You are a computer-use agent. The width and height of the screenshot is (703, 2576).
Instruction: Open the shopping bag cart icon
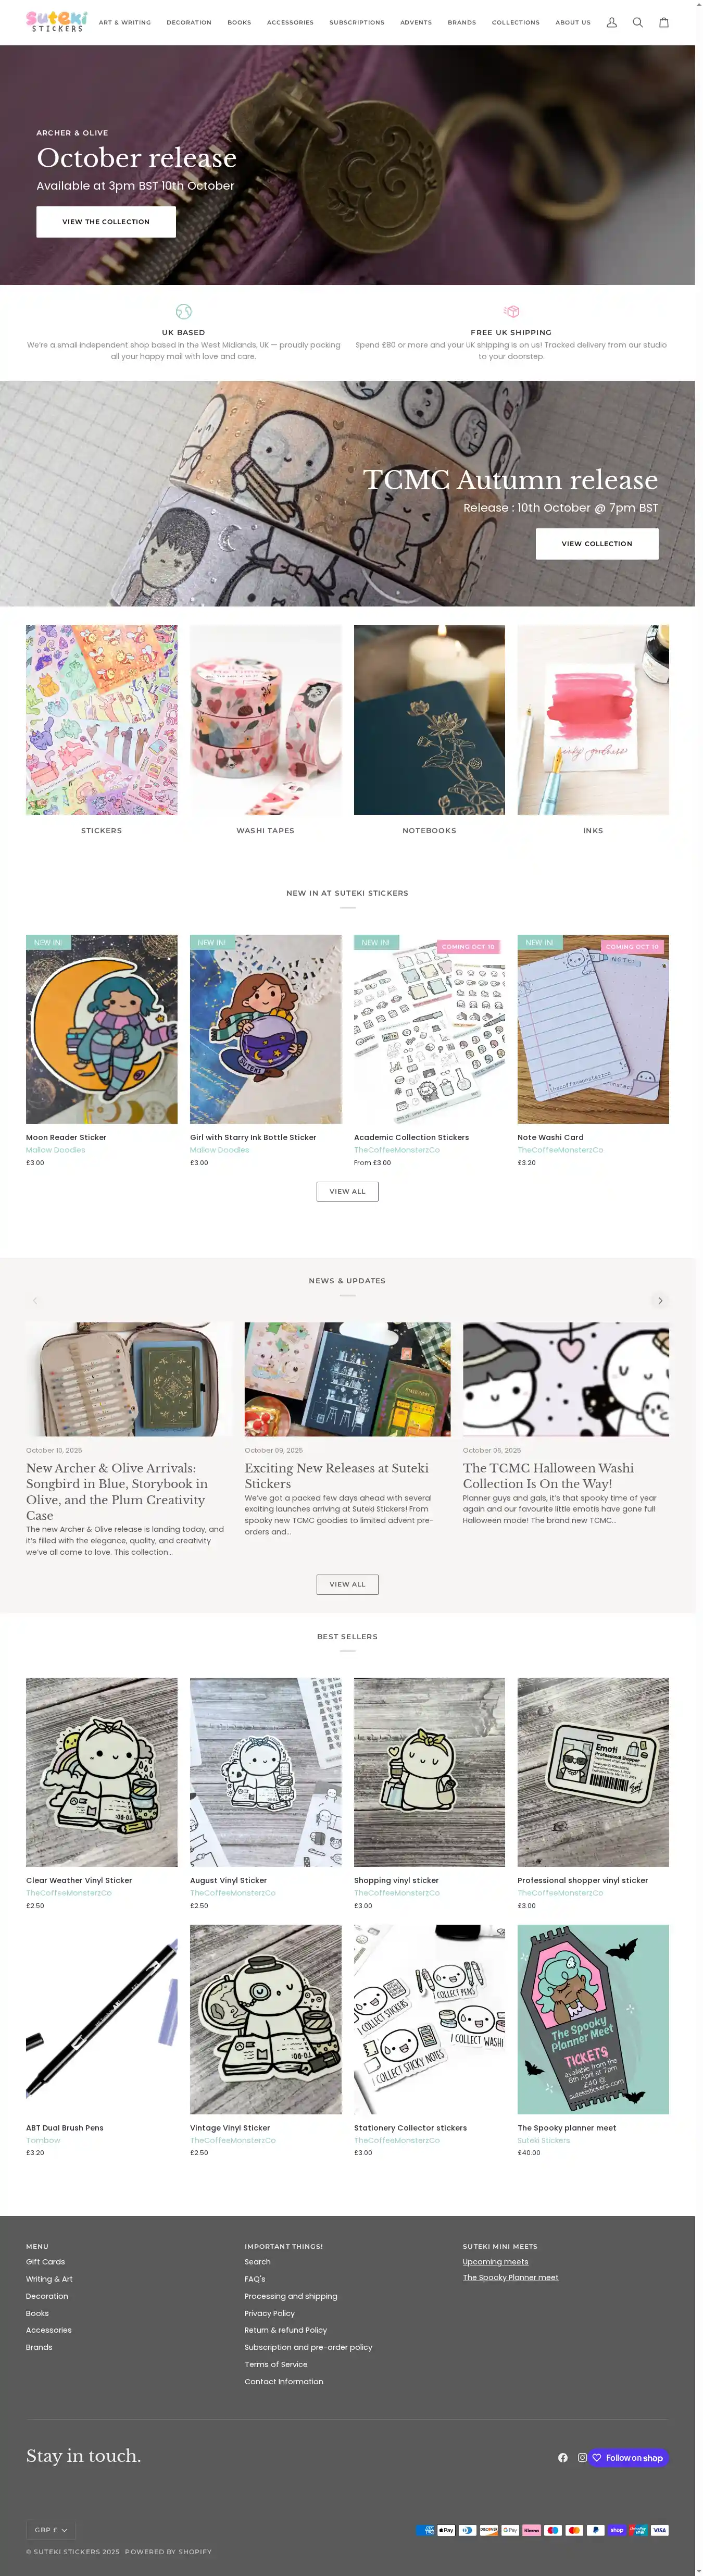(x=663, y=22)
